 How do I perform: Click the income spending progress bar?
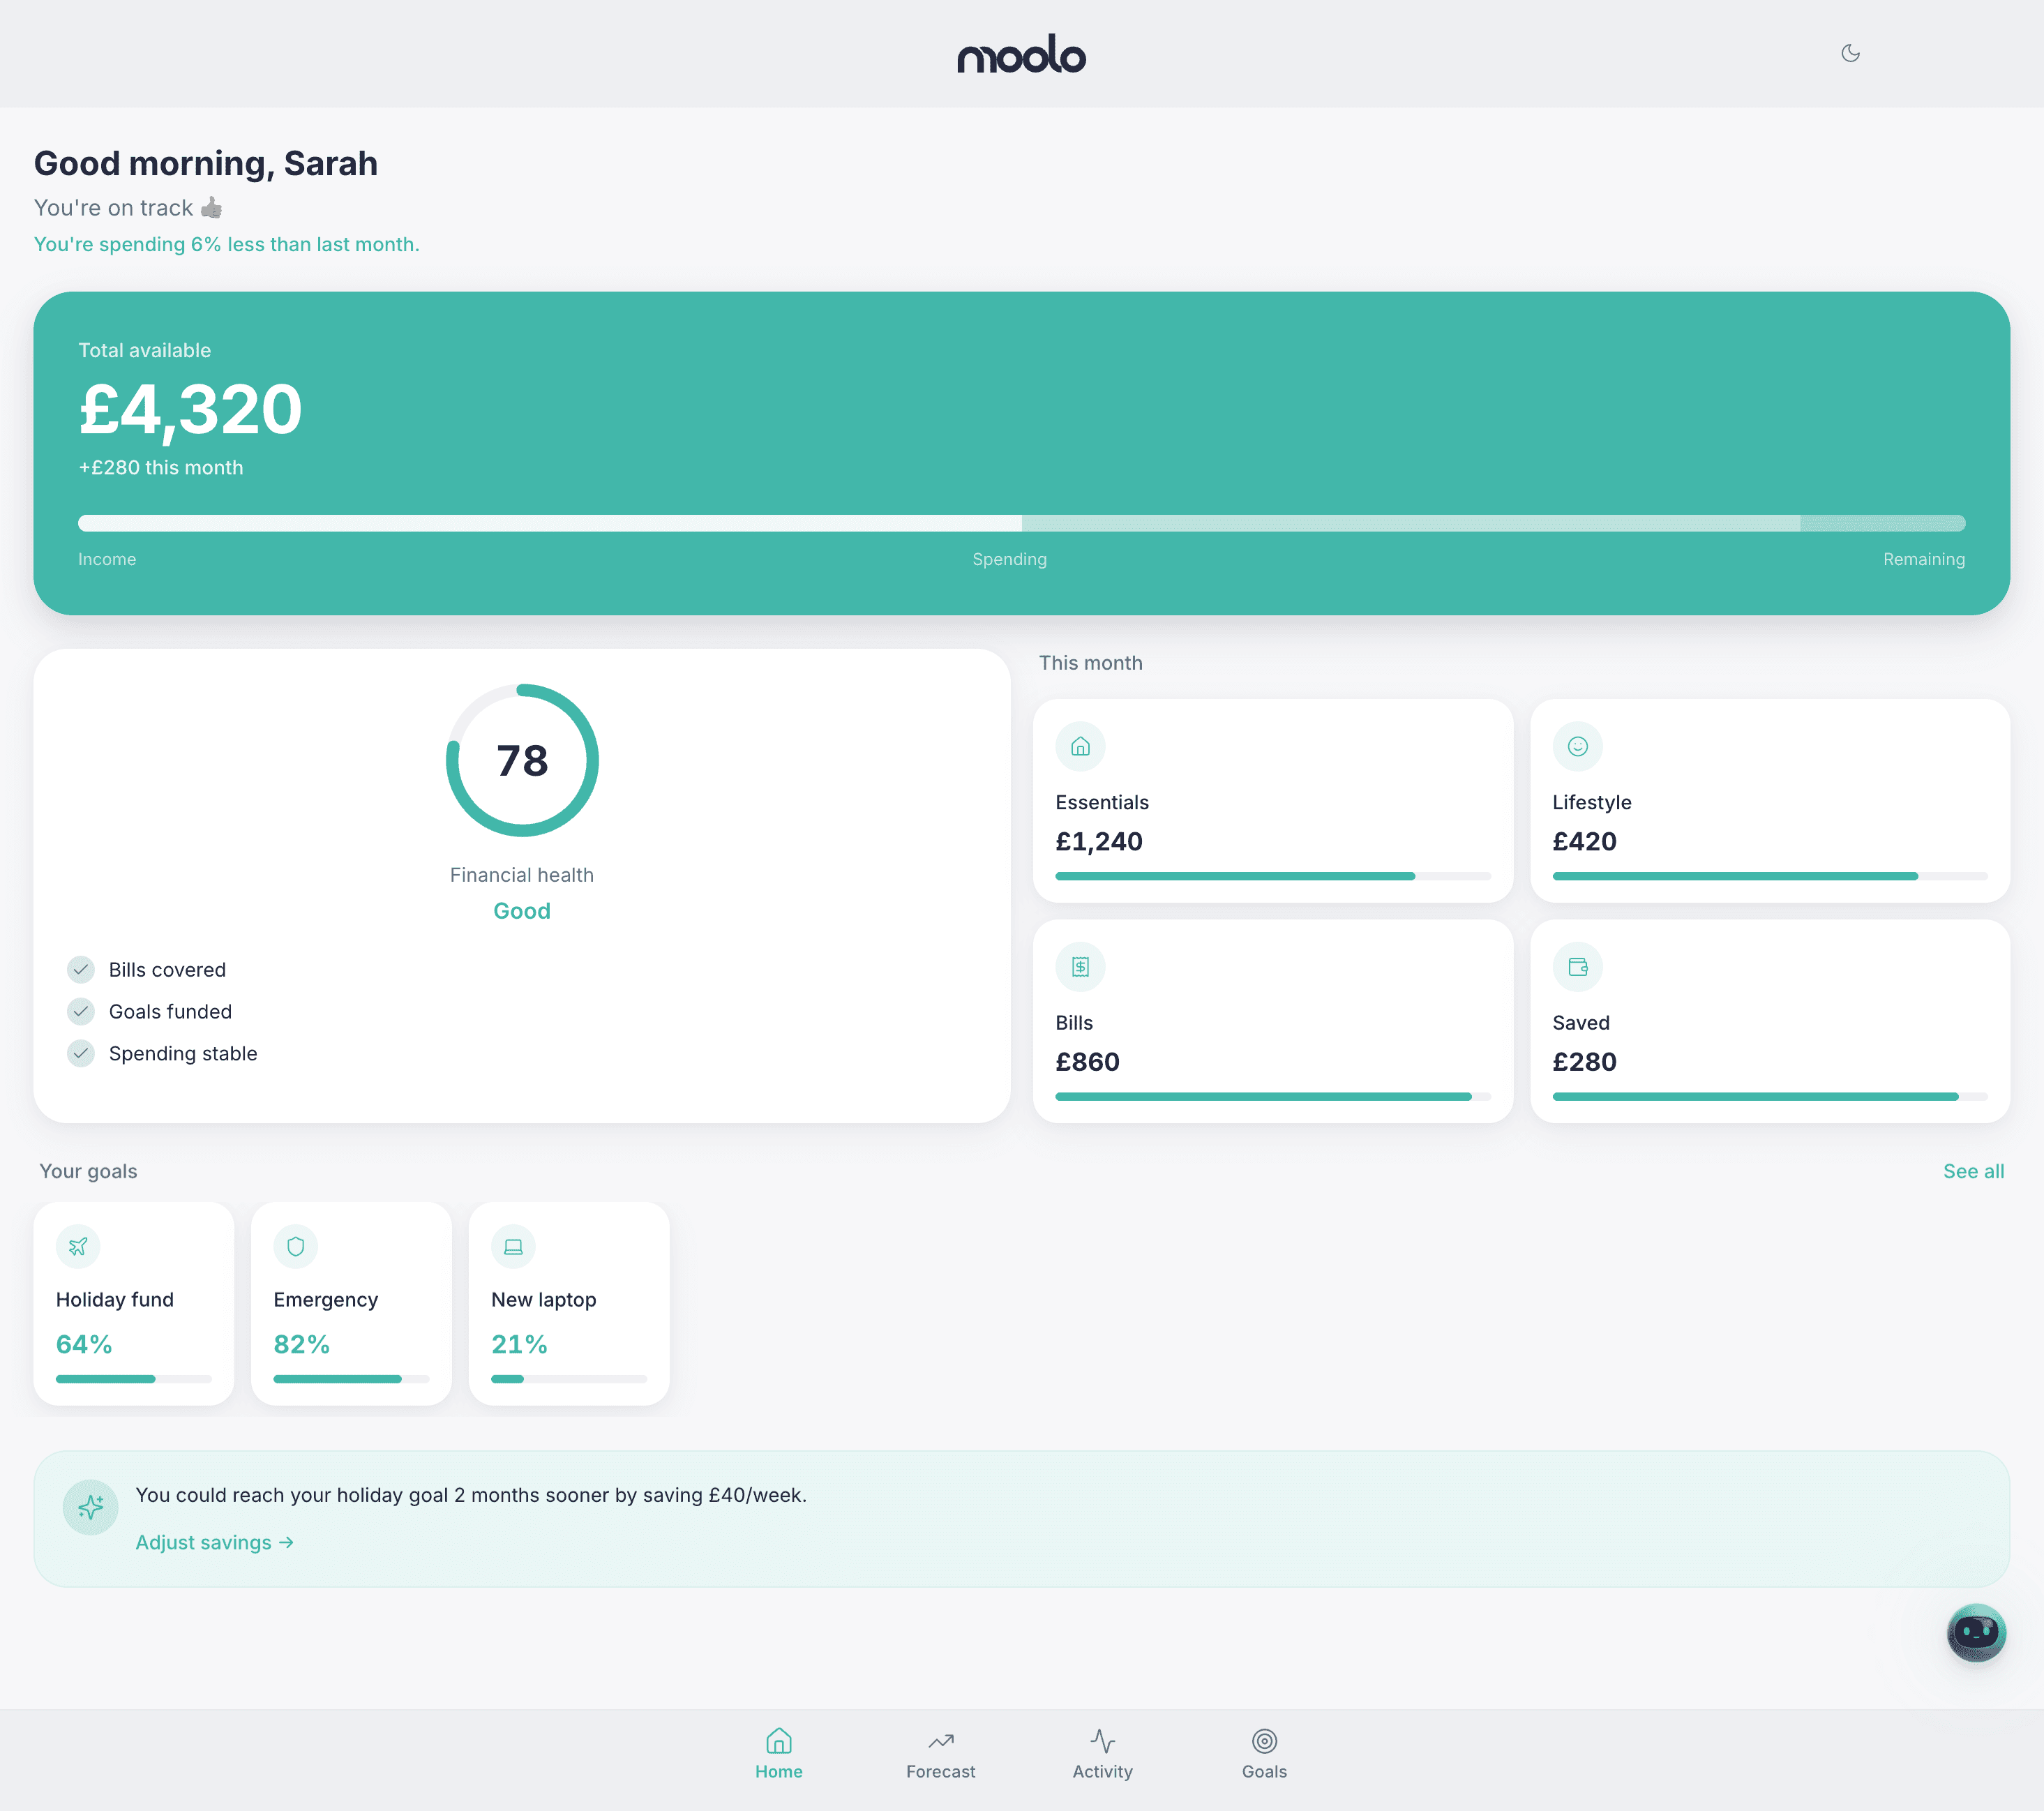coord(1021,523)
